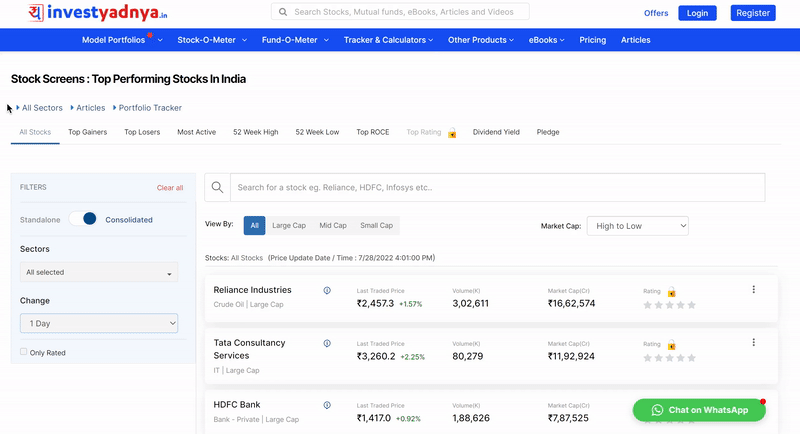Expand the Change period dropdown
The width and height of the screenshot is (800, 434).
coord(99,323)
